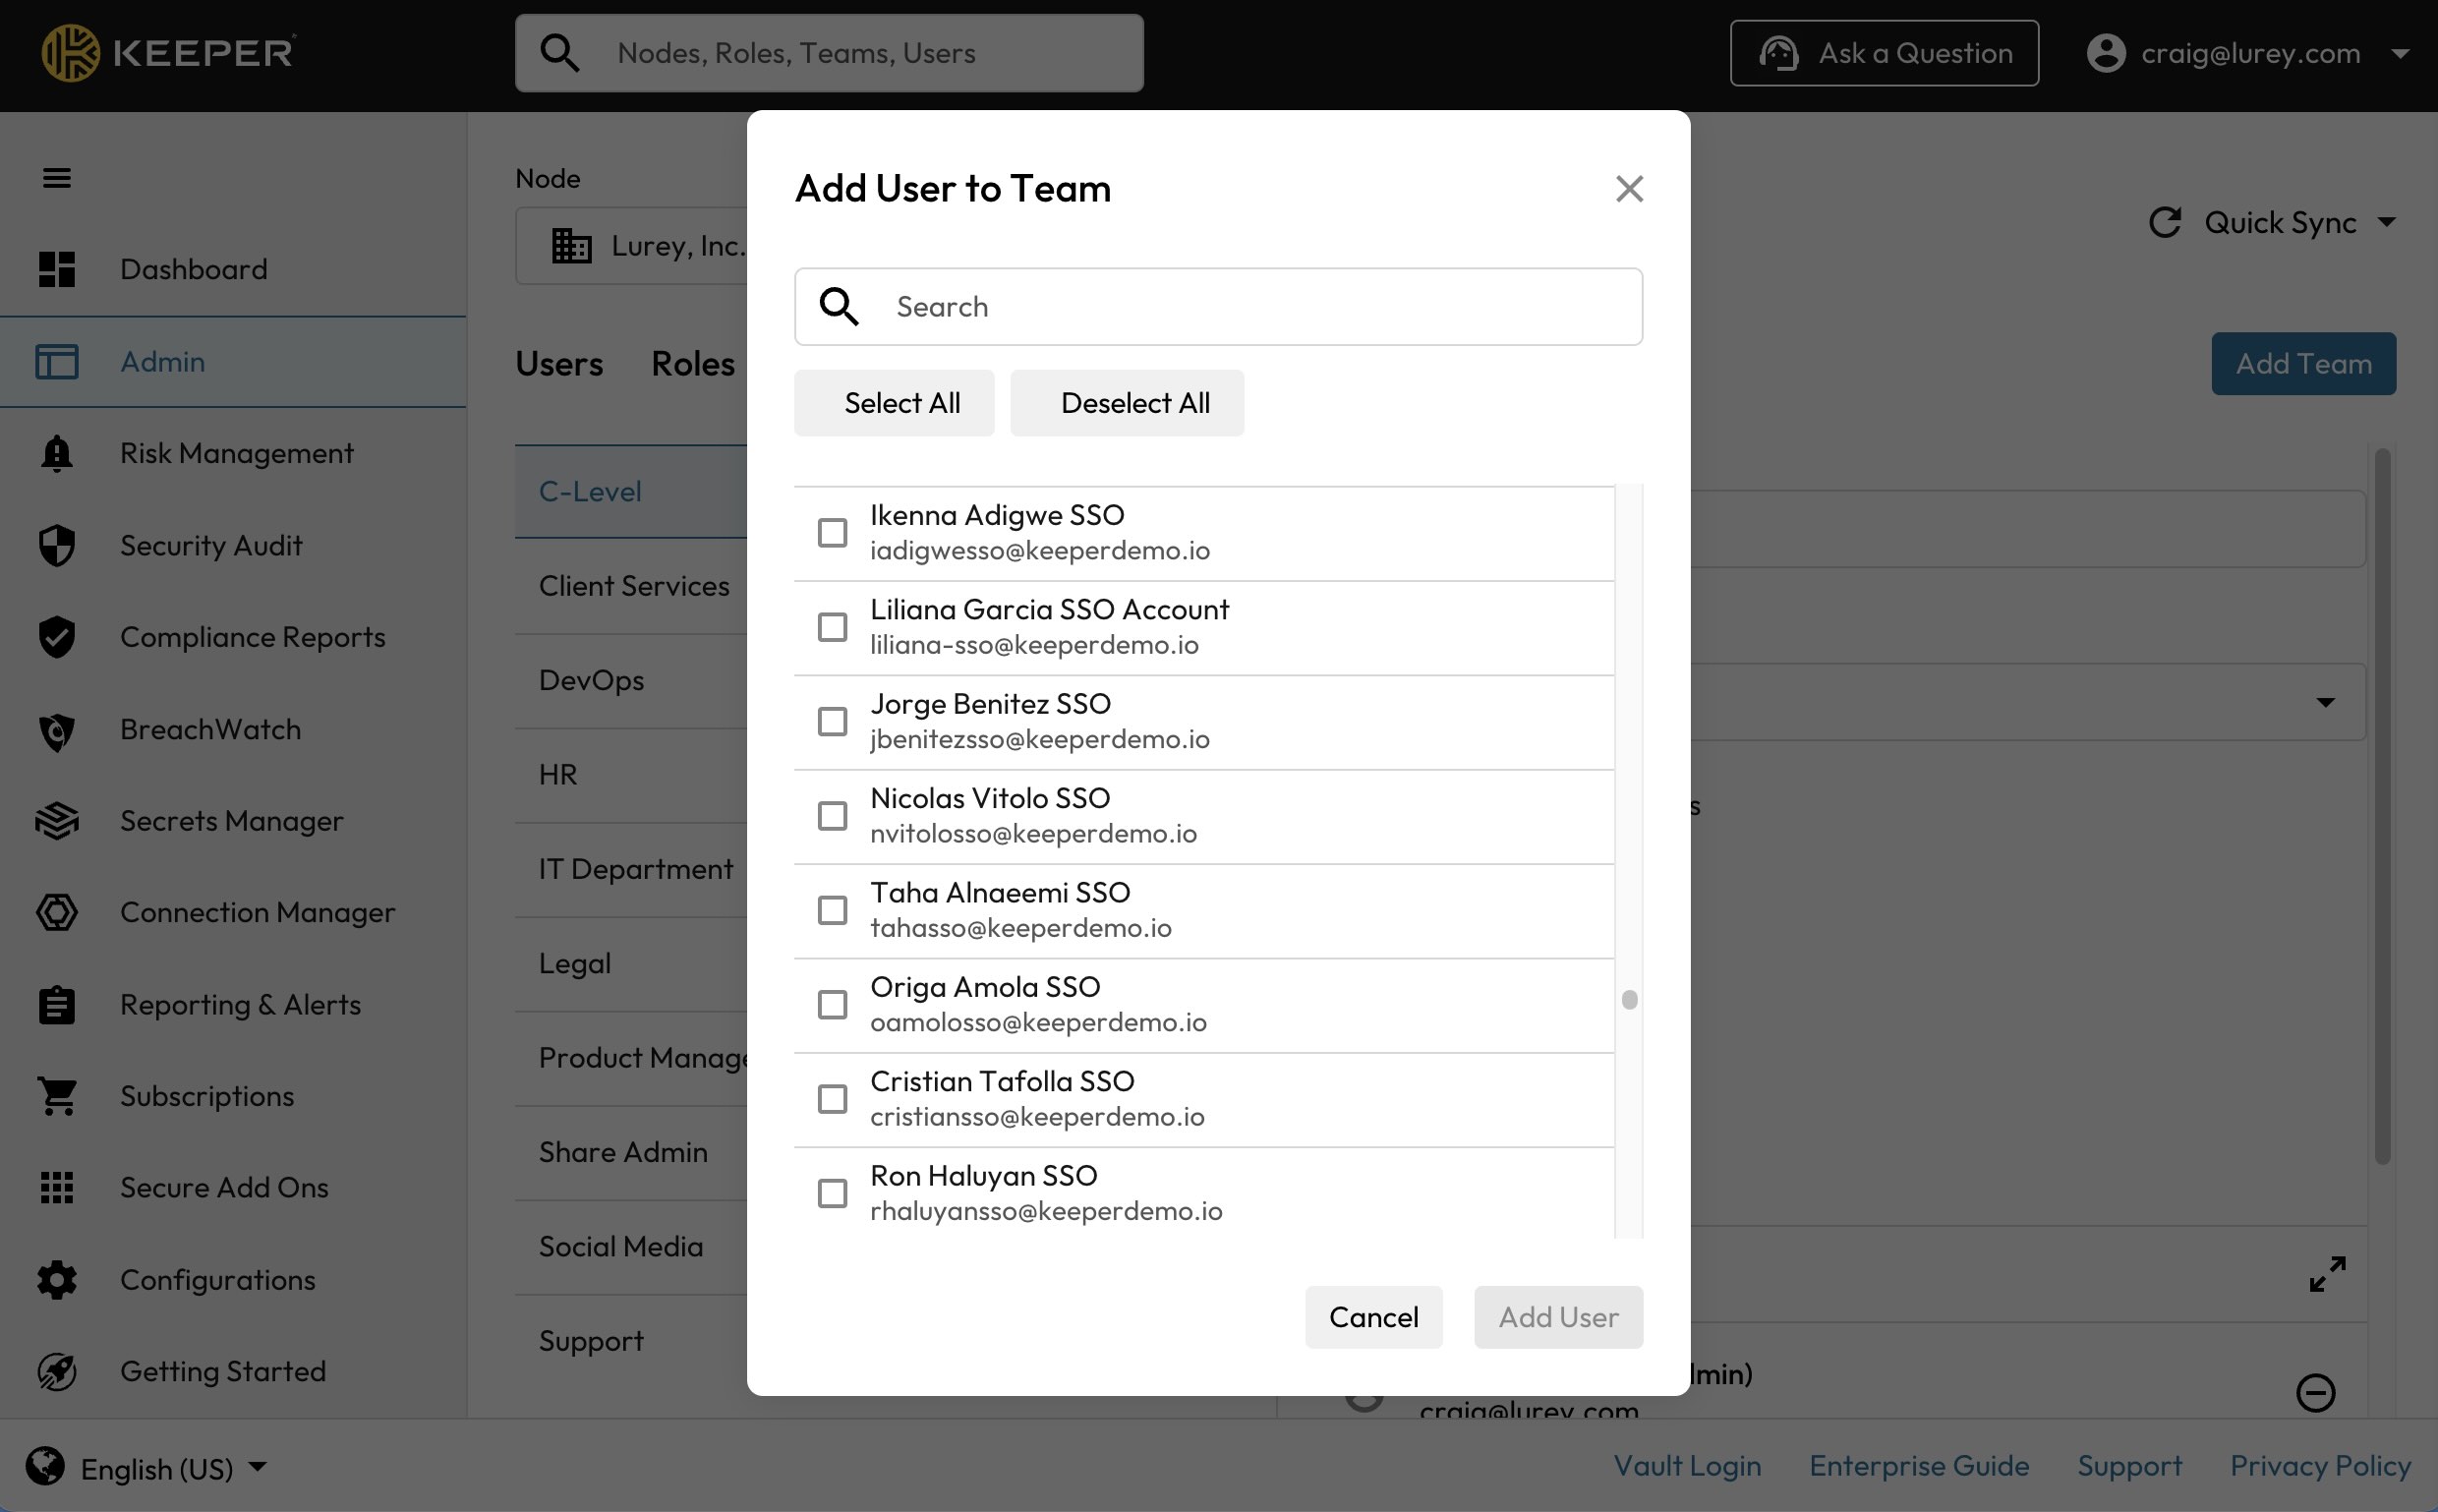Screen dimensions: 2438x1512
Task: Switch to the Users tab
Action: click(559, 364)
